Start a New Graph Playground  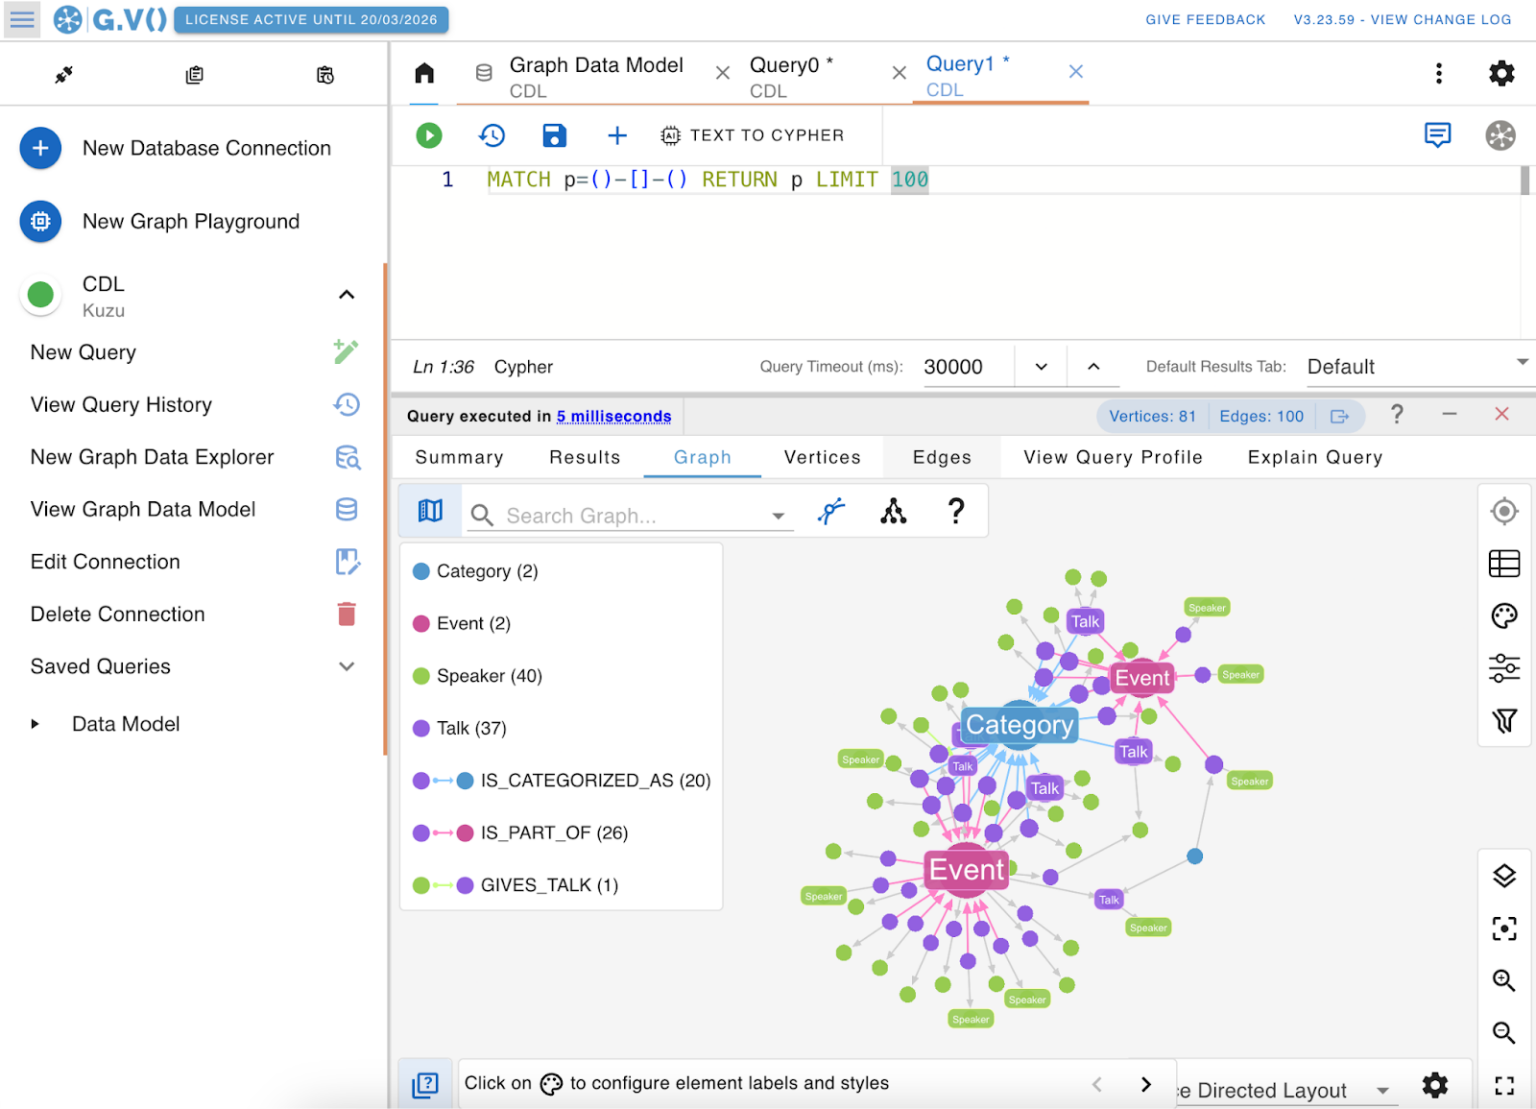191,221
